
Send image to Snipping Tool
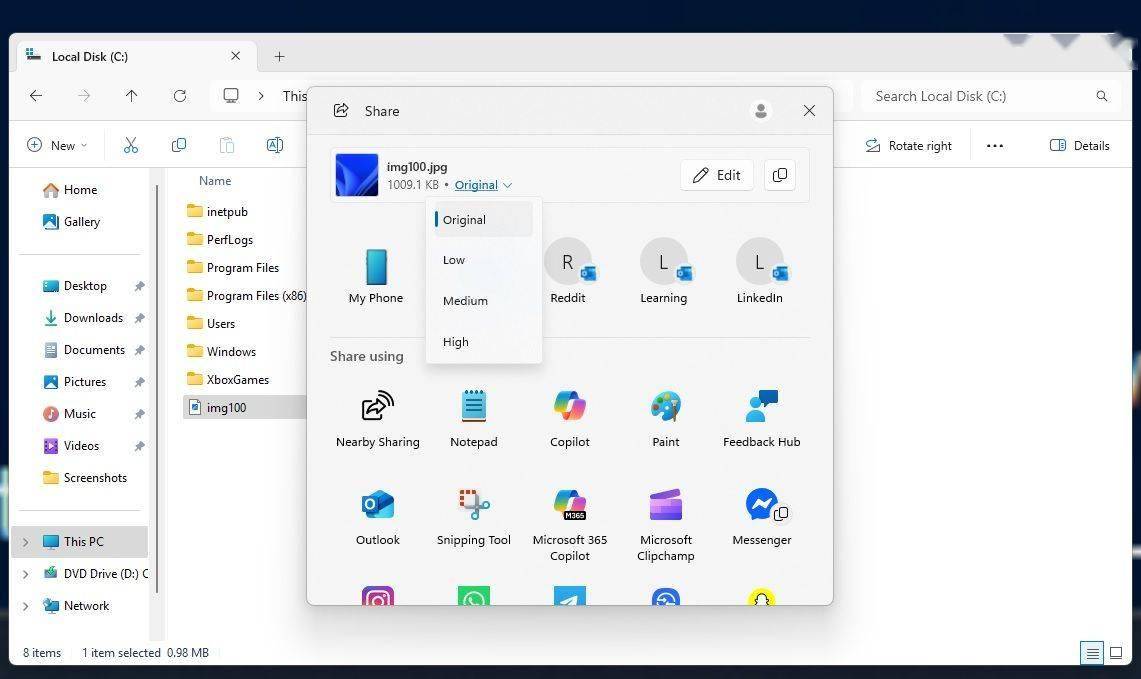[474, 517]
